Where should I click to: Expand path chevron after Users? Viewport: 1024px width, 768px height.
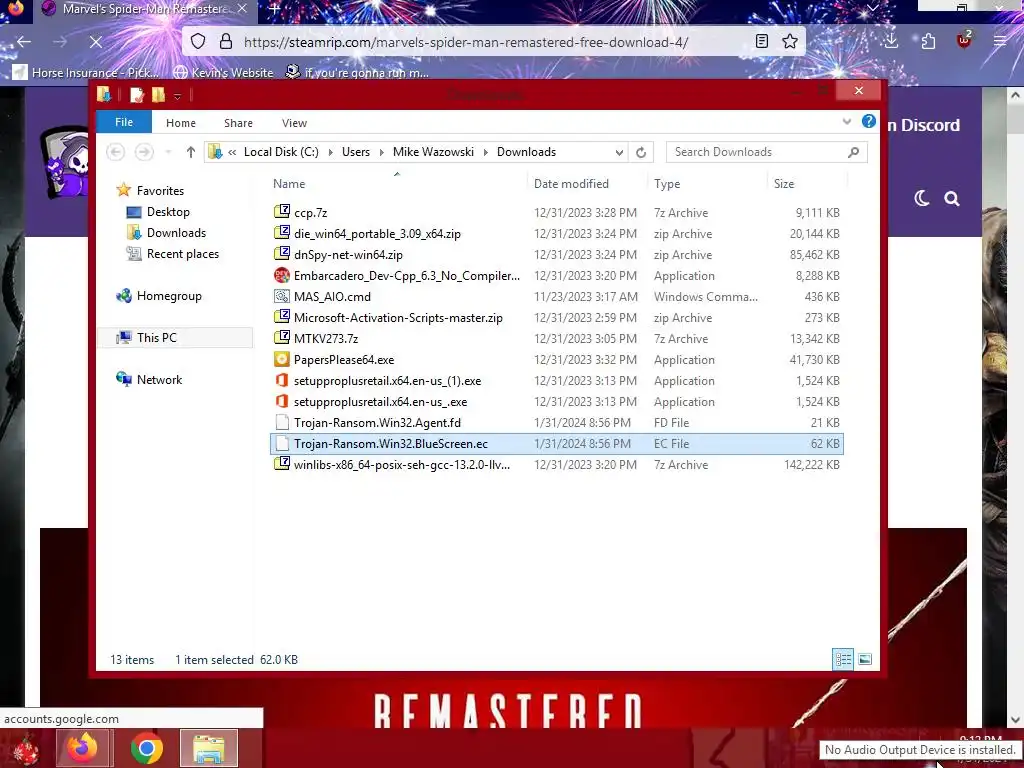(381, 152)
